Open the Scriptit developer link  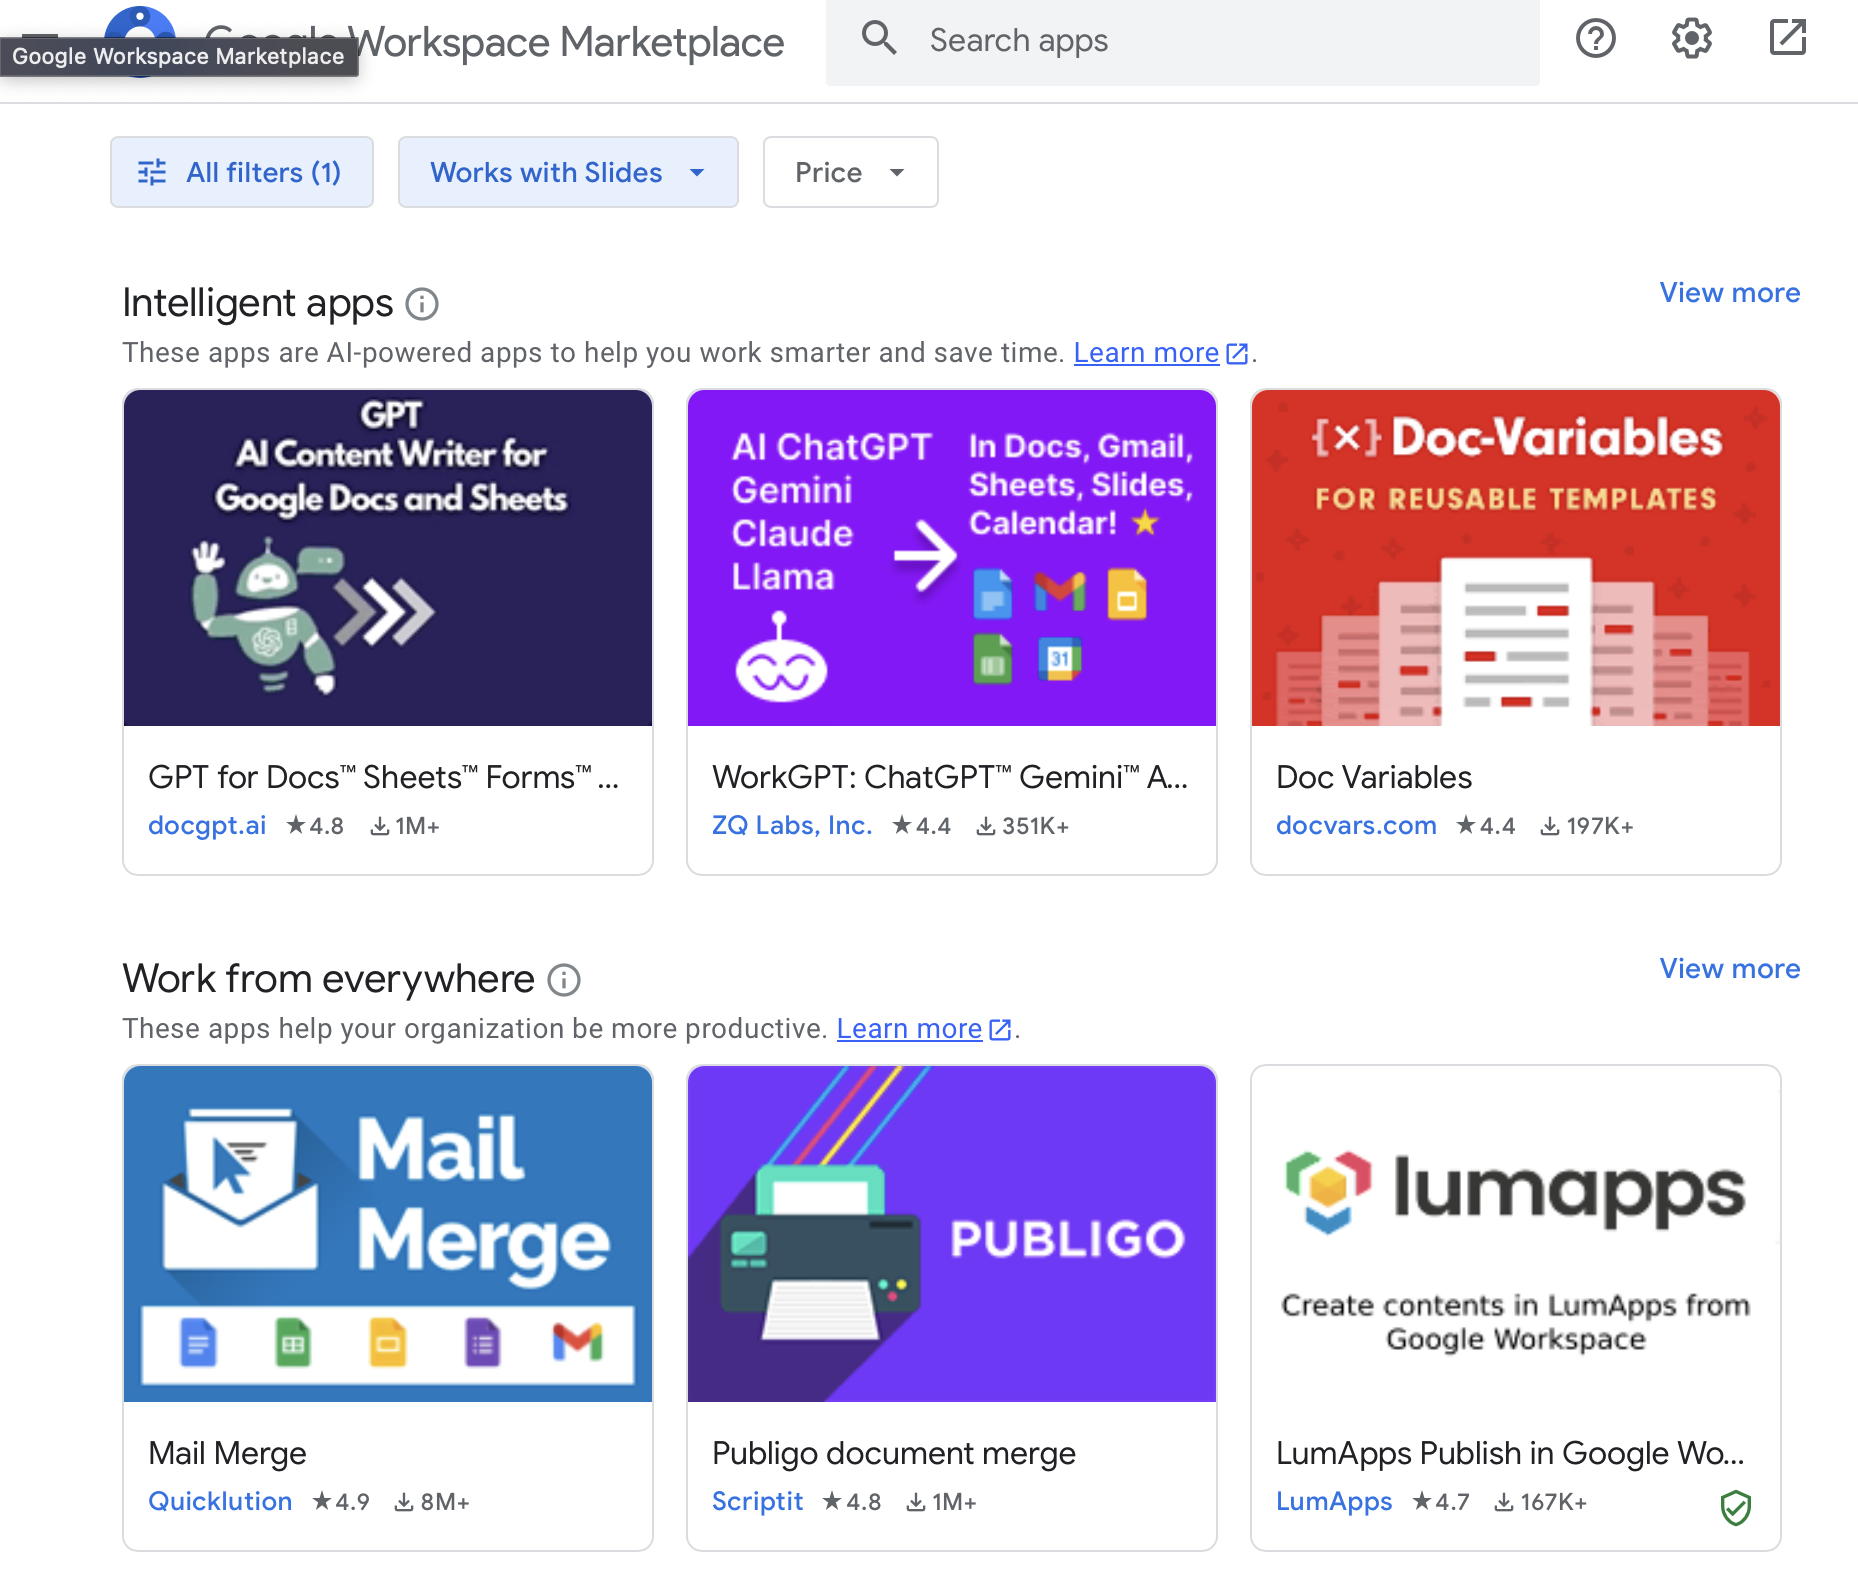[757, 1502]
